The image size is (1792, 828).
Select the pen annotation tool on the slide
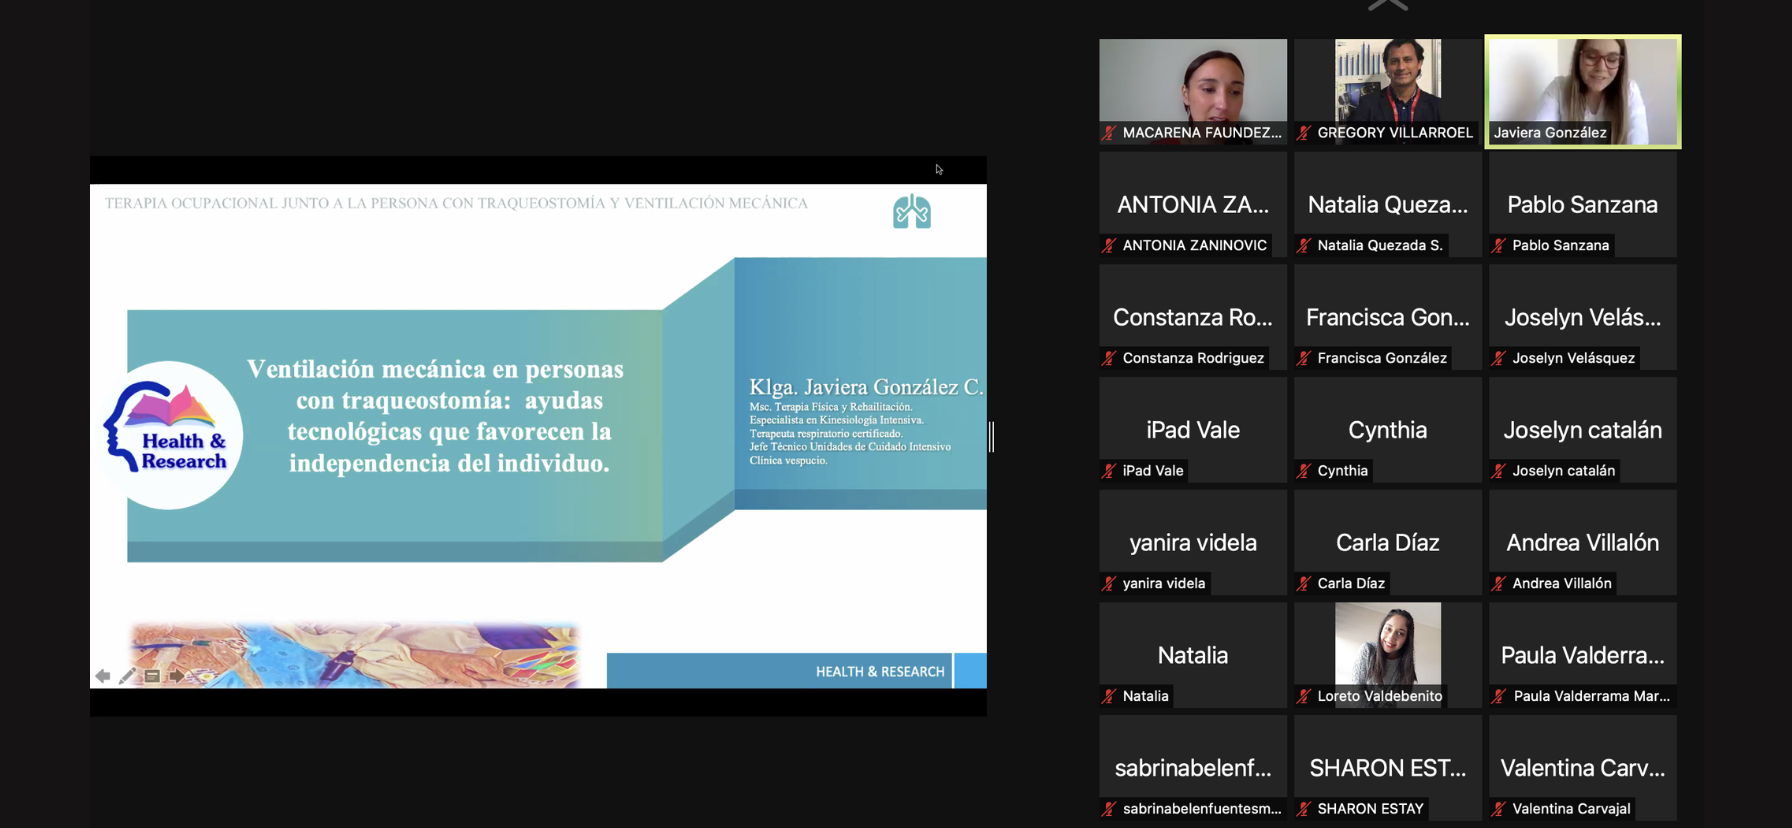click(x=127, y=676)
